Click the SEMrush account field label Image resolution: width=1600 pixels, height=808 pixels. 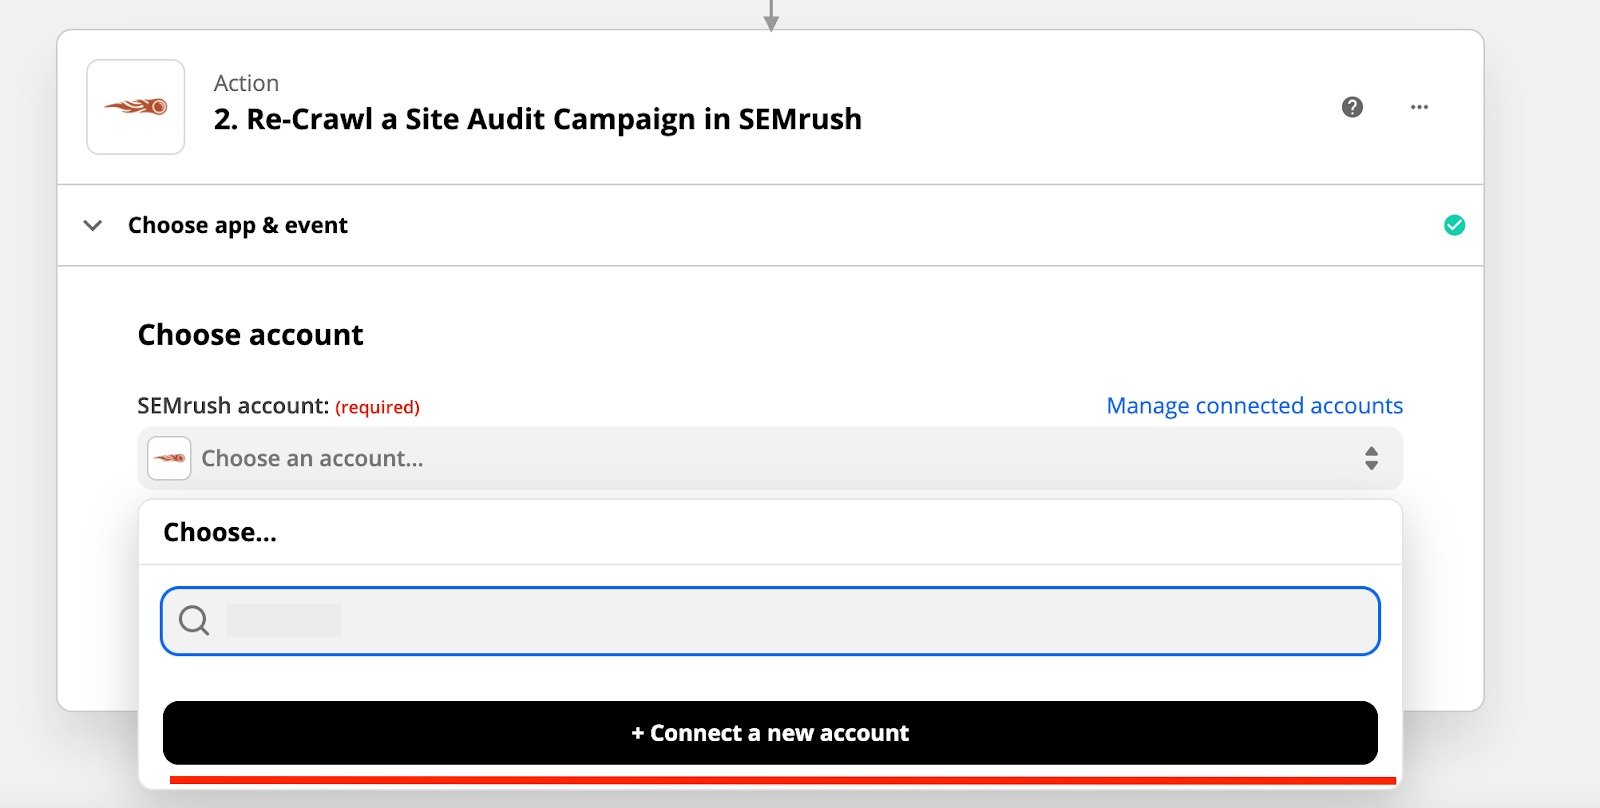[x=233, y=406]
